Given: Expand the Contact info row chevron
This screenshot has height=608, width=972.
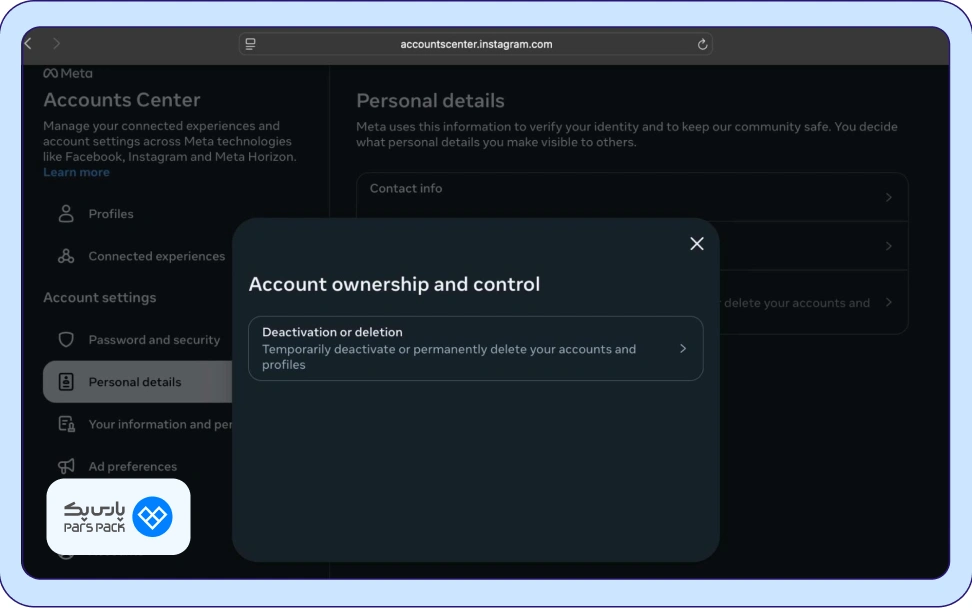Looking at the screenshot, I should click(x=888, y=198).
